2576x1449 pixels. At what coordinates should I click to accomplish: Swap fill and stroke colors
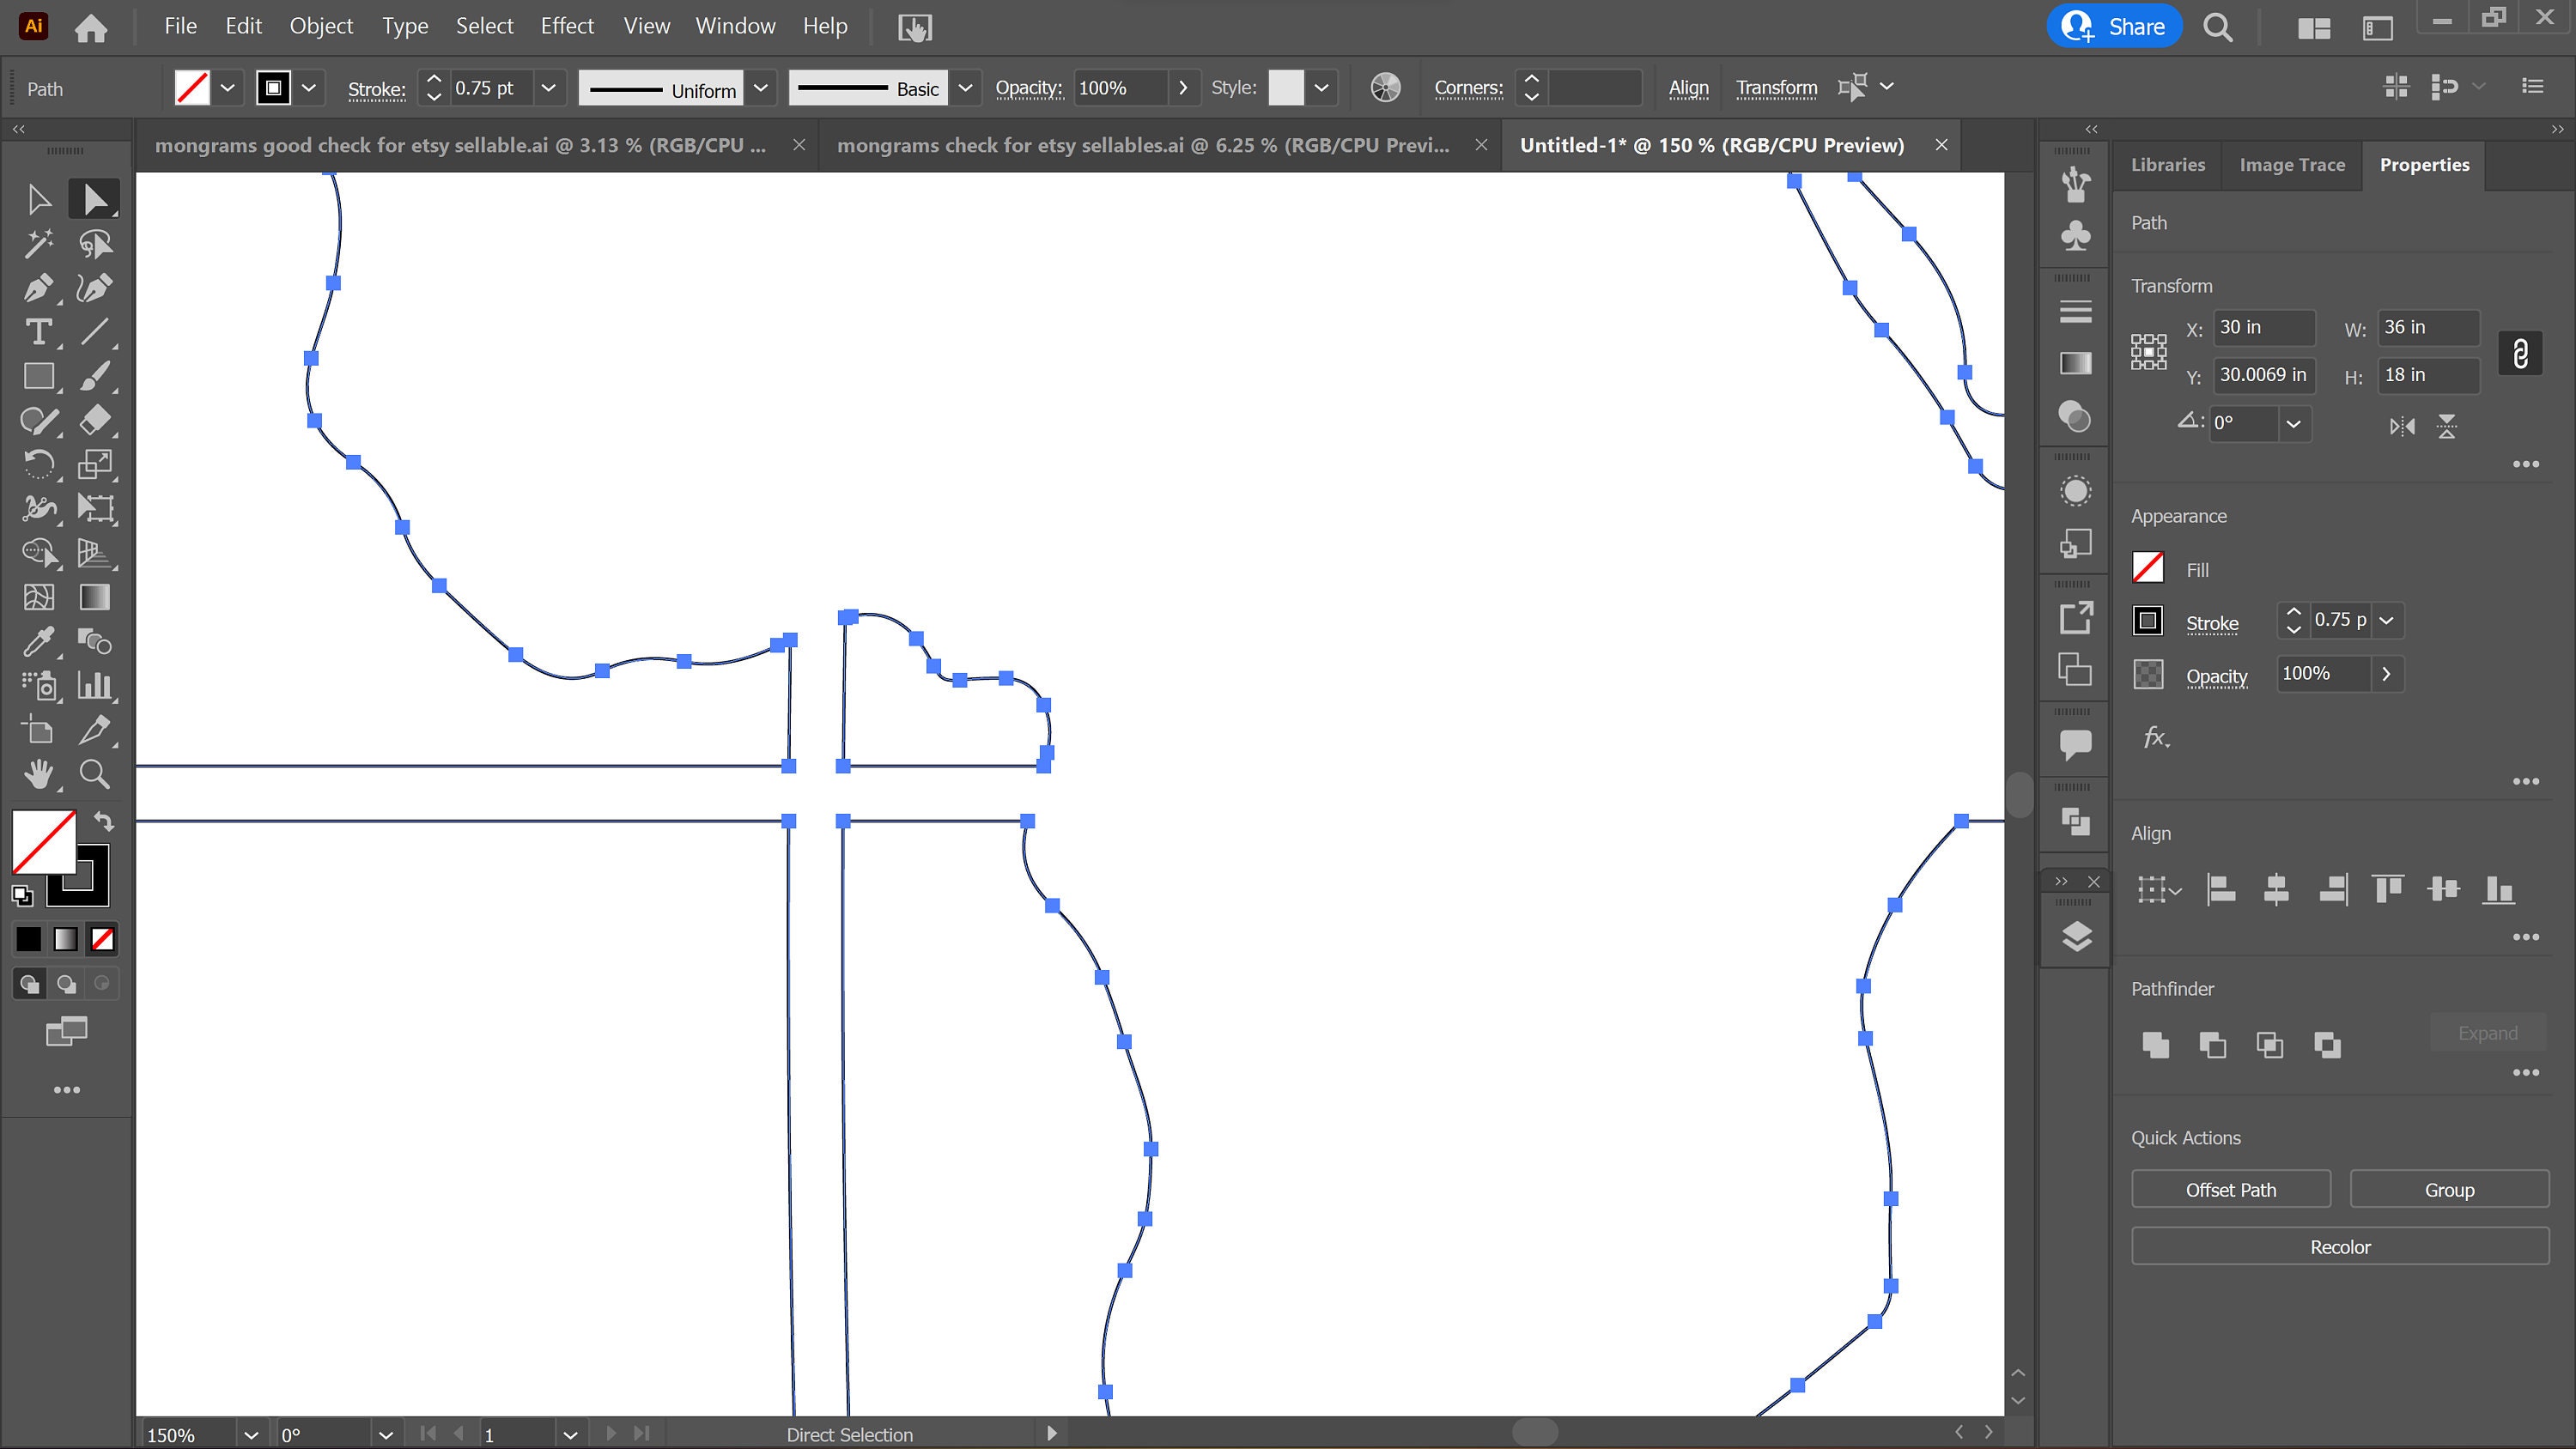click(105, 821)
